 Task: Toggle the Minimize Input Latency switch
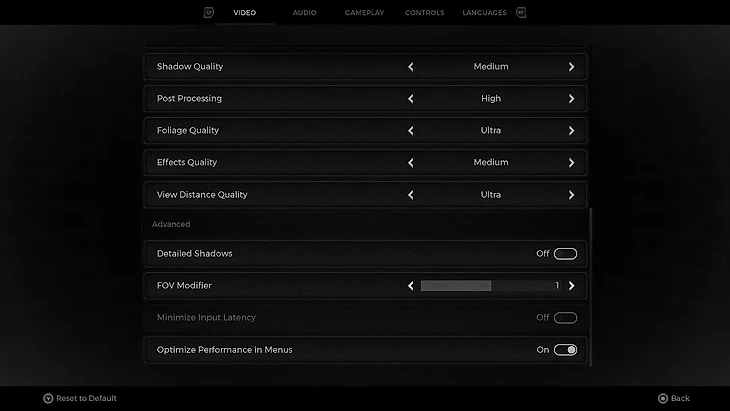(x=565, y=318)
